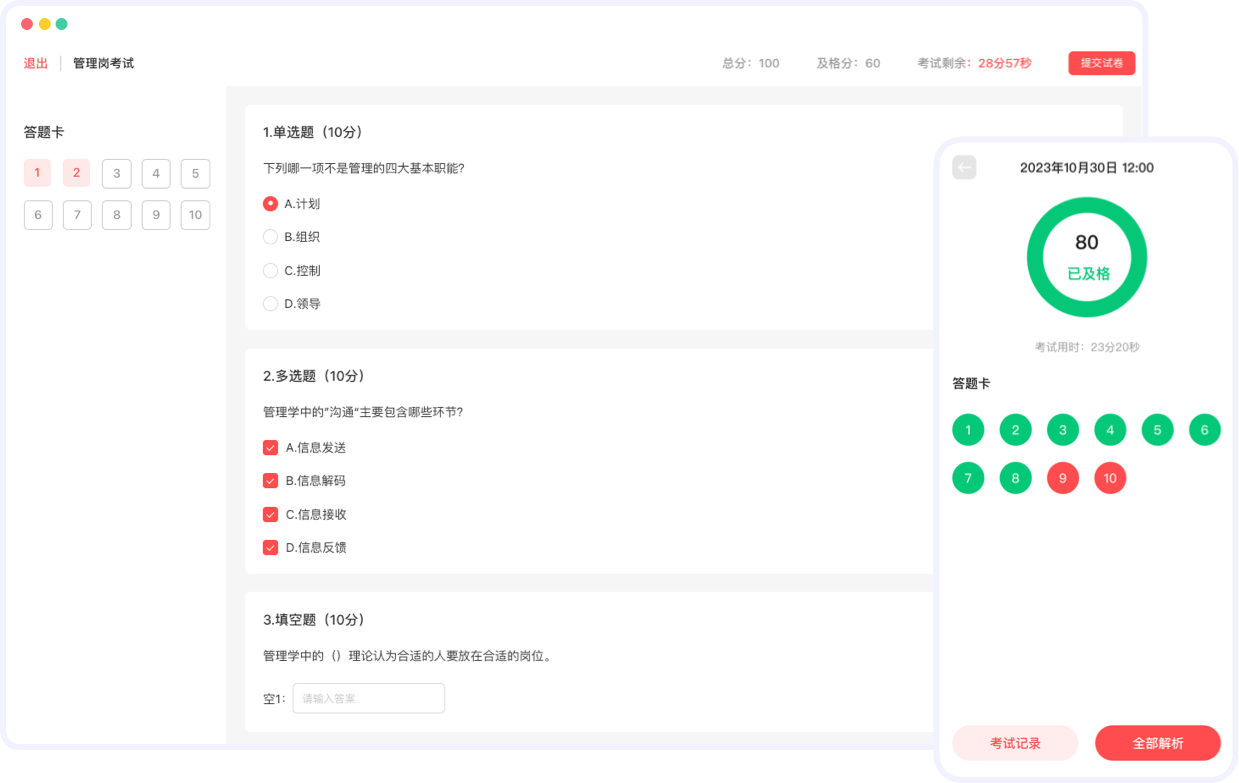The height and width of the screenshot is (783, 1239).
Task: Uncheck option A.信息发送 in the multi-choice question
Action: click(x=270, y=447)
